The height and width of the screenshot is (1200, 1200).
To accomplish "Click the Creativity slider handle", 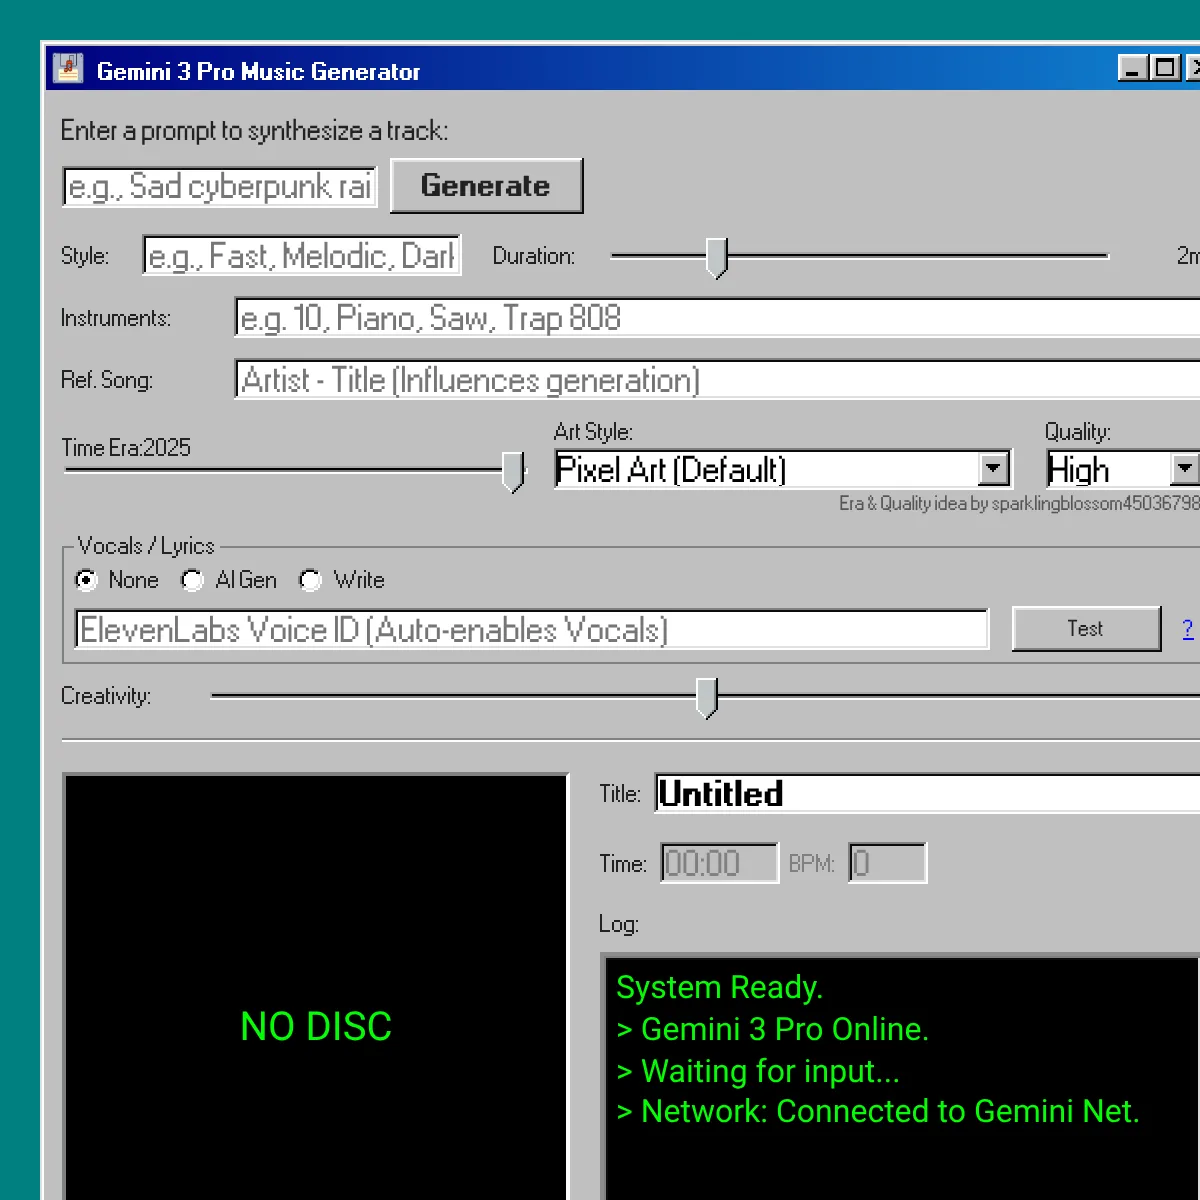I will (x=707, y=698).
